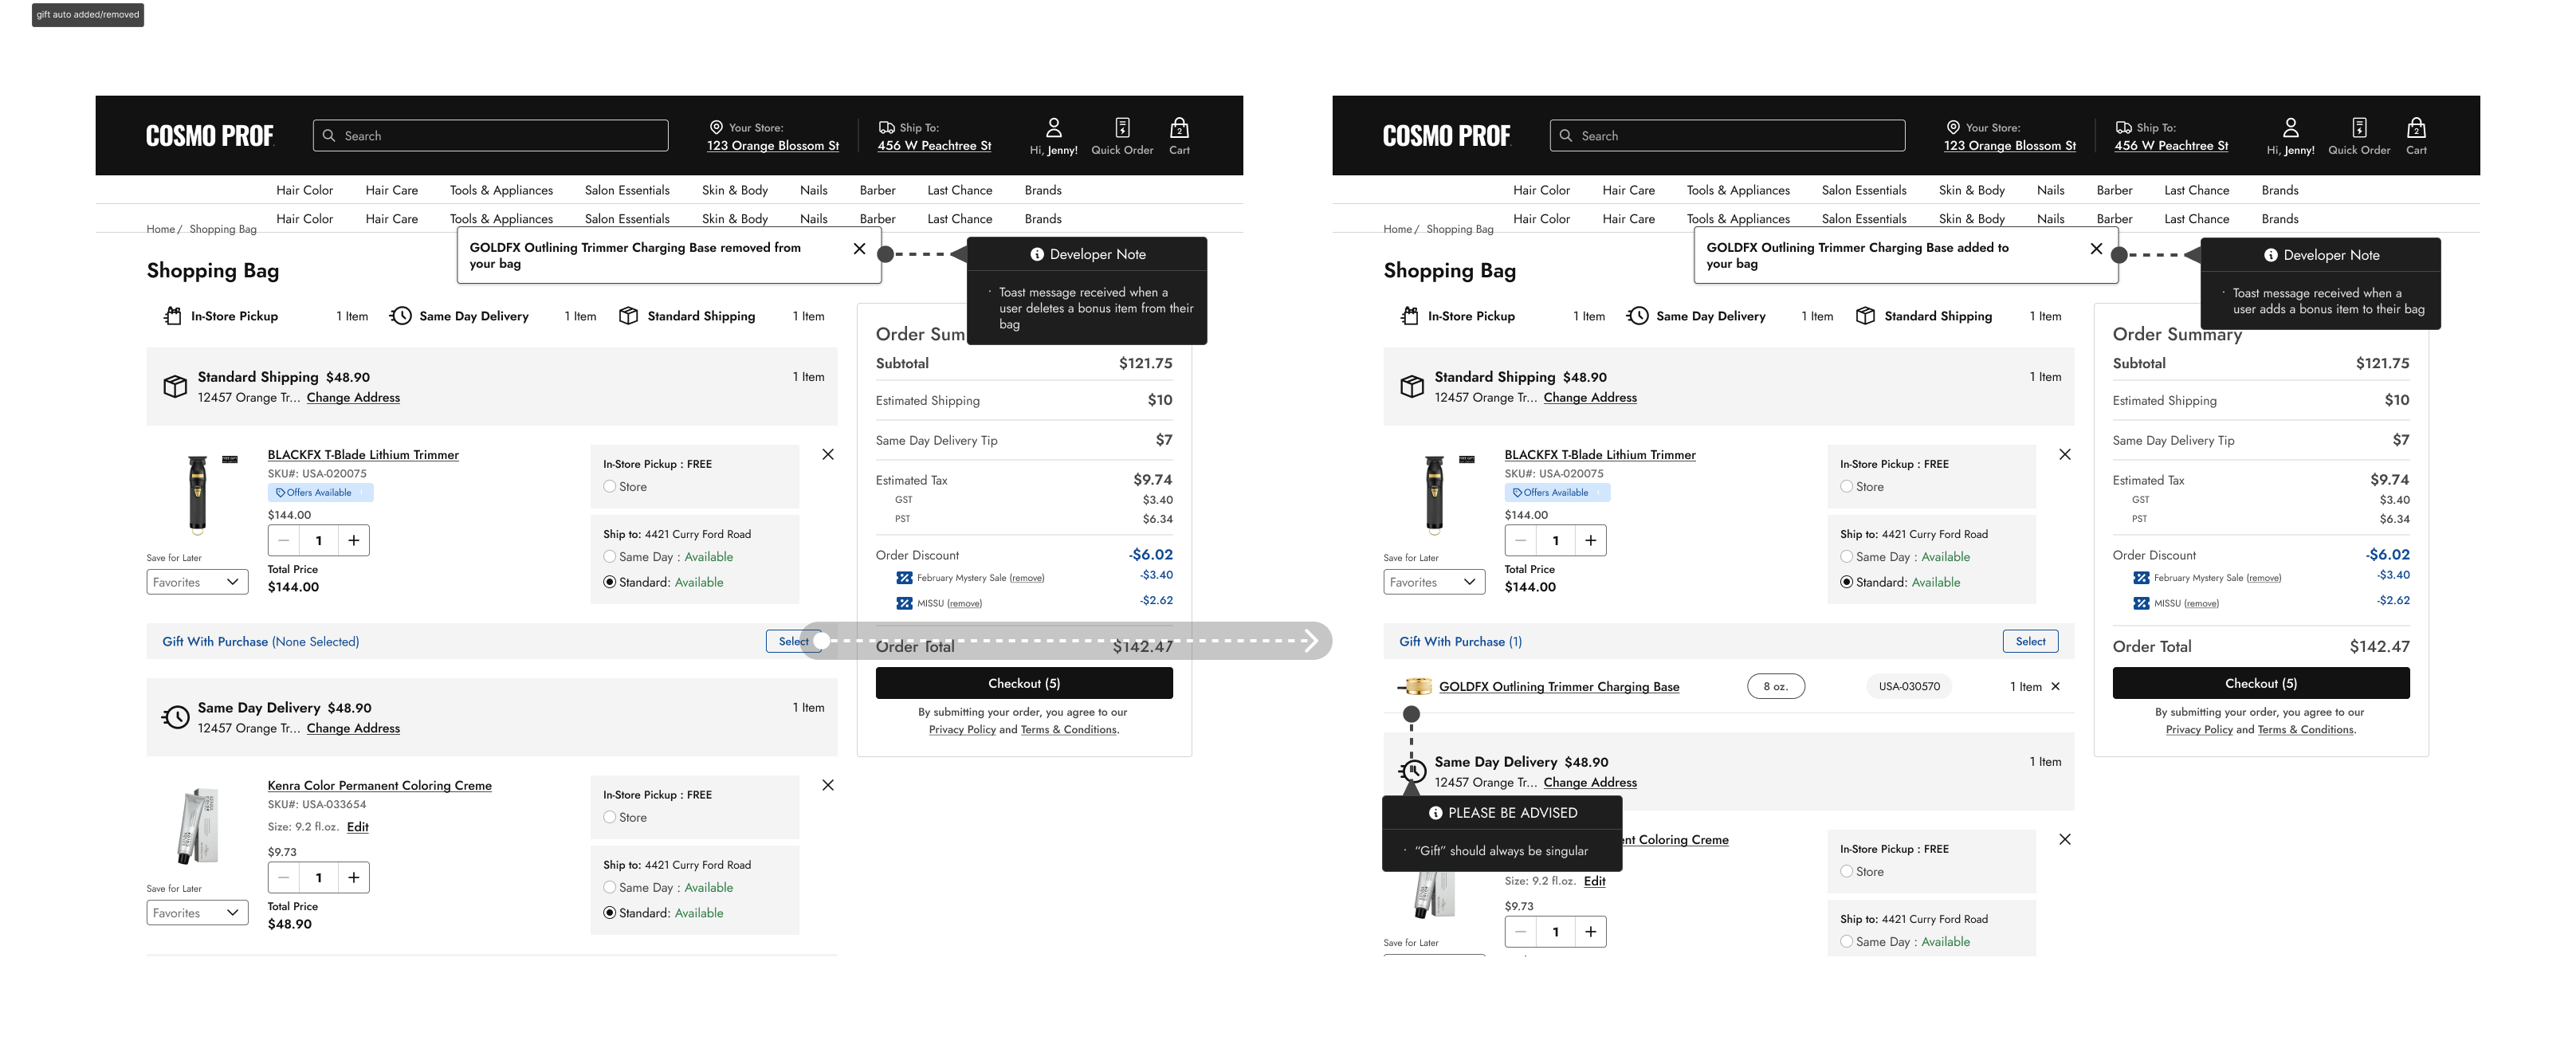The width and height of the screenshot is (2576, 1052).
Task: Click Your Store location pin in right mockup
Action: (x=1953, y=127)
